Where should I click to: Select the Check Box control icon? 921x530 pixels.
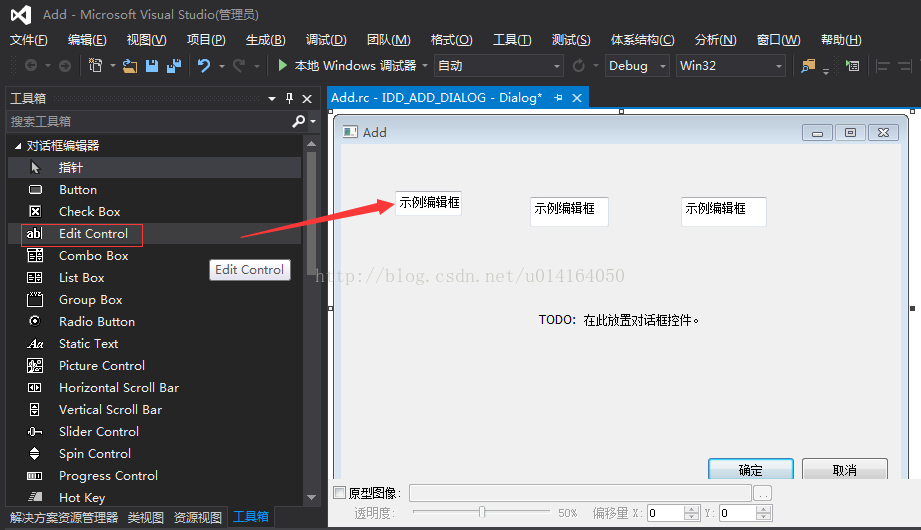tap(35, 212)
